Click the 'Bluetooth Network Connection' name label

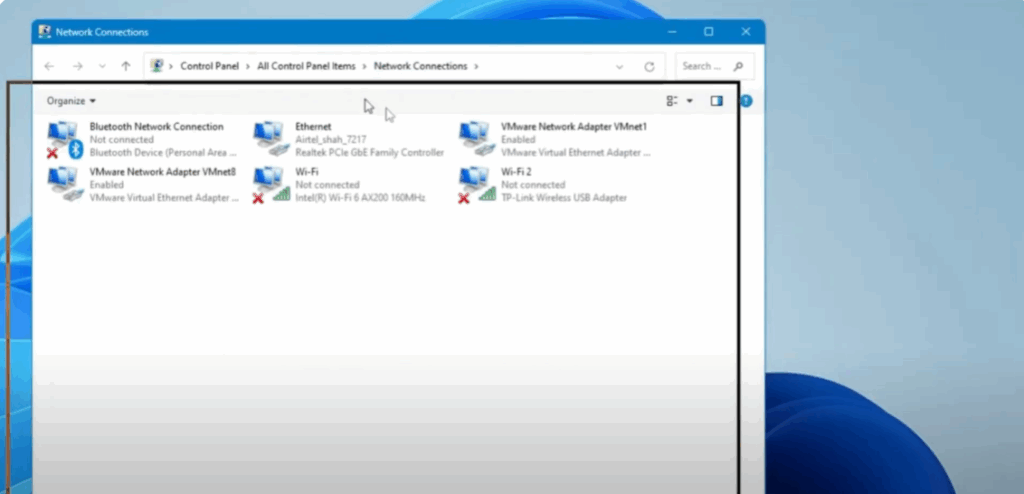click(x=157, y=126)
